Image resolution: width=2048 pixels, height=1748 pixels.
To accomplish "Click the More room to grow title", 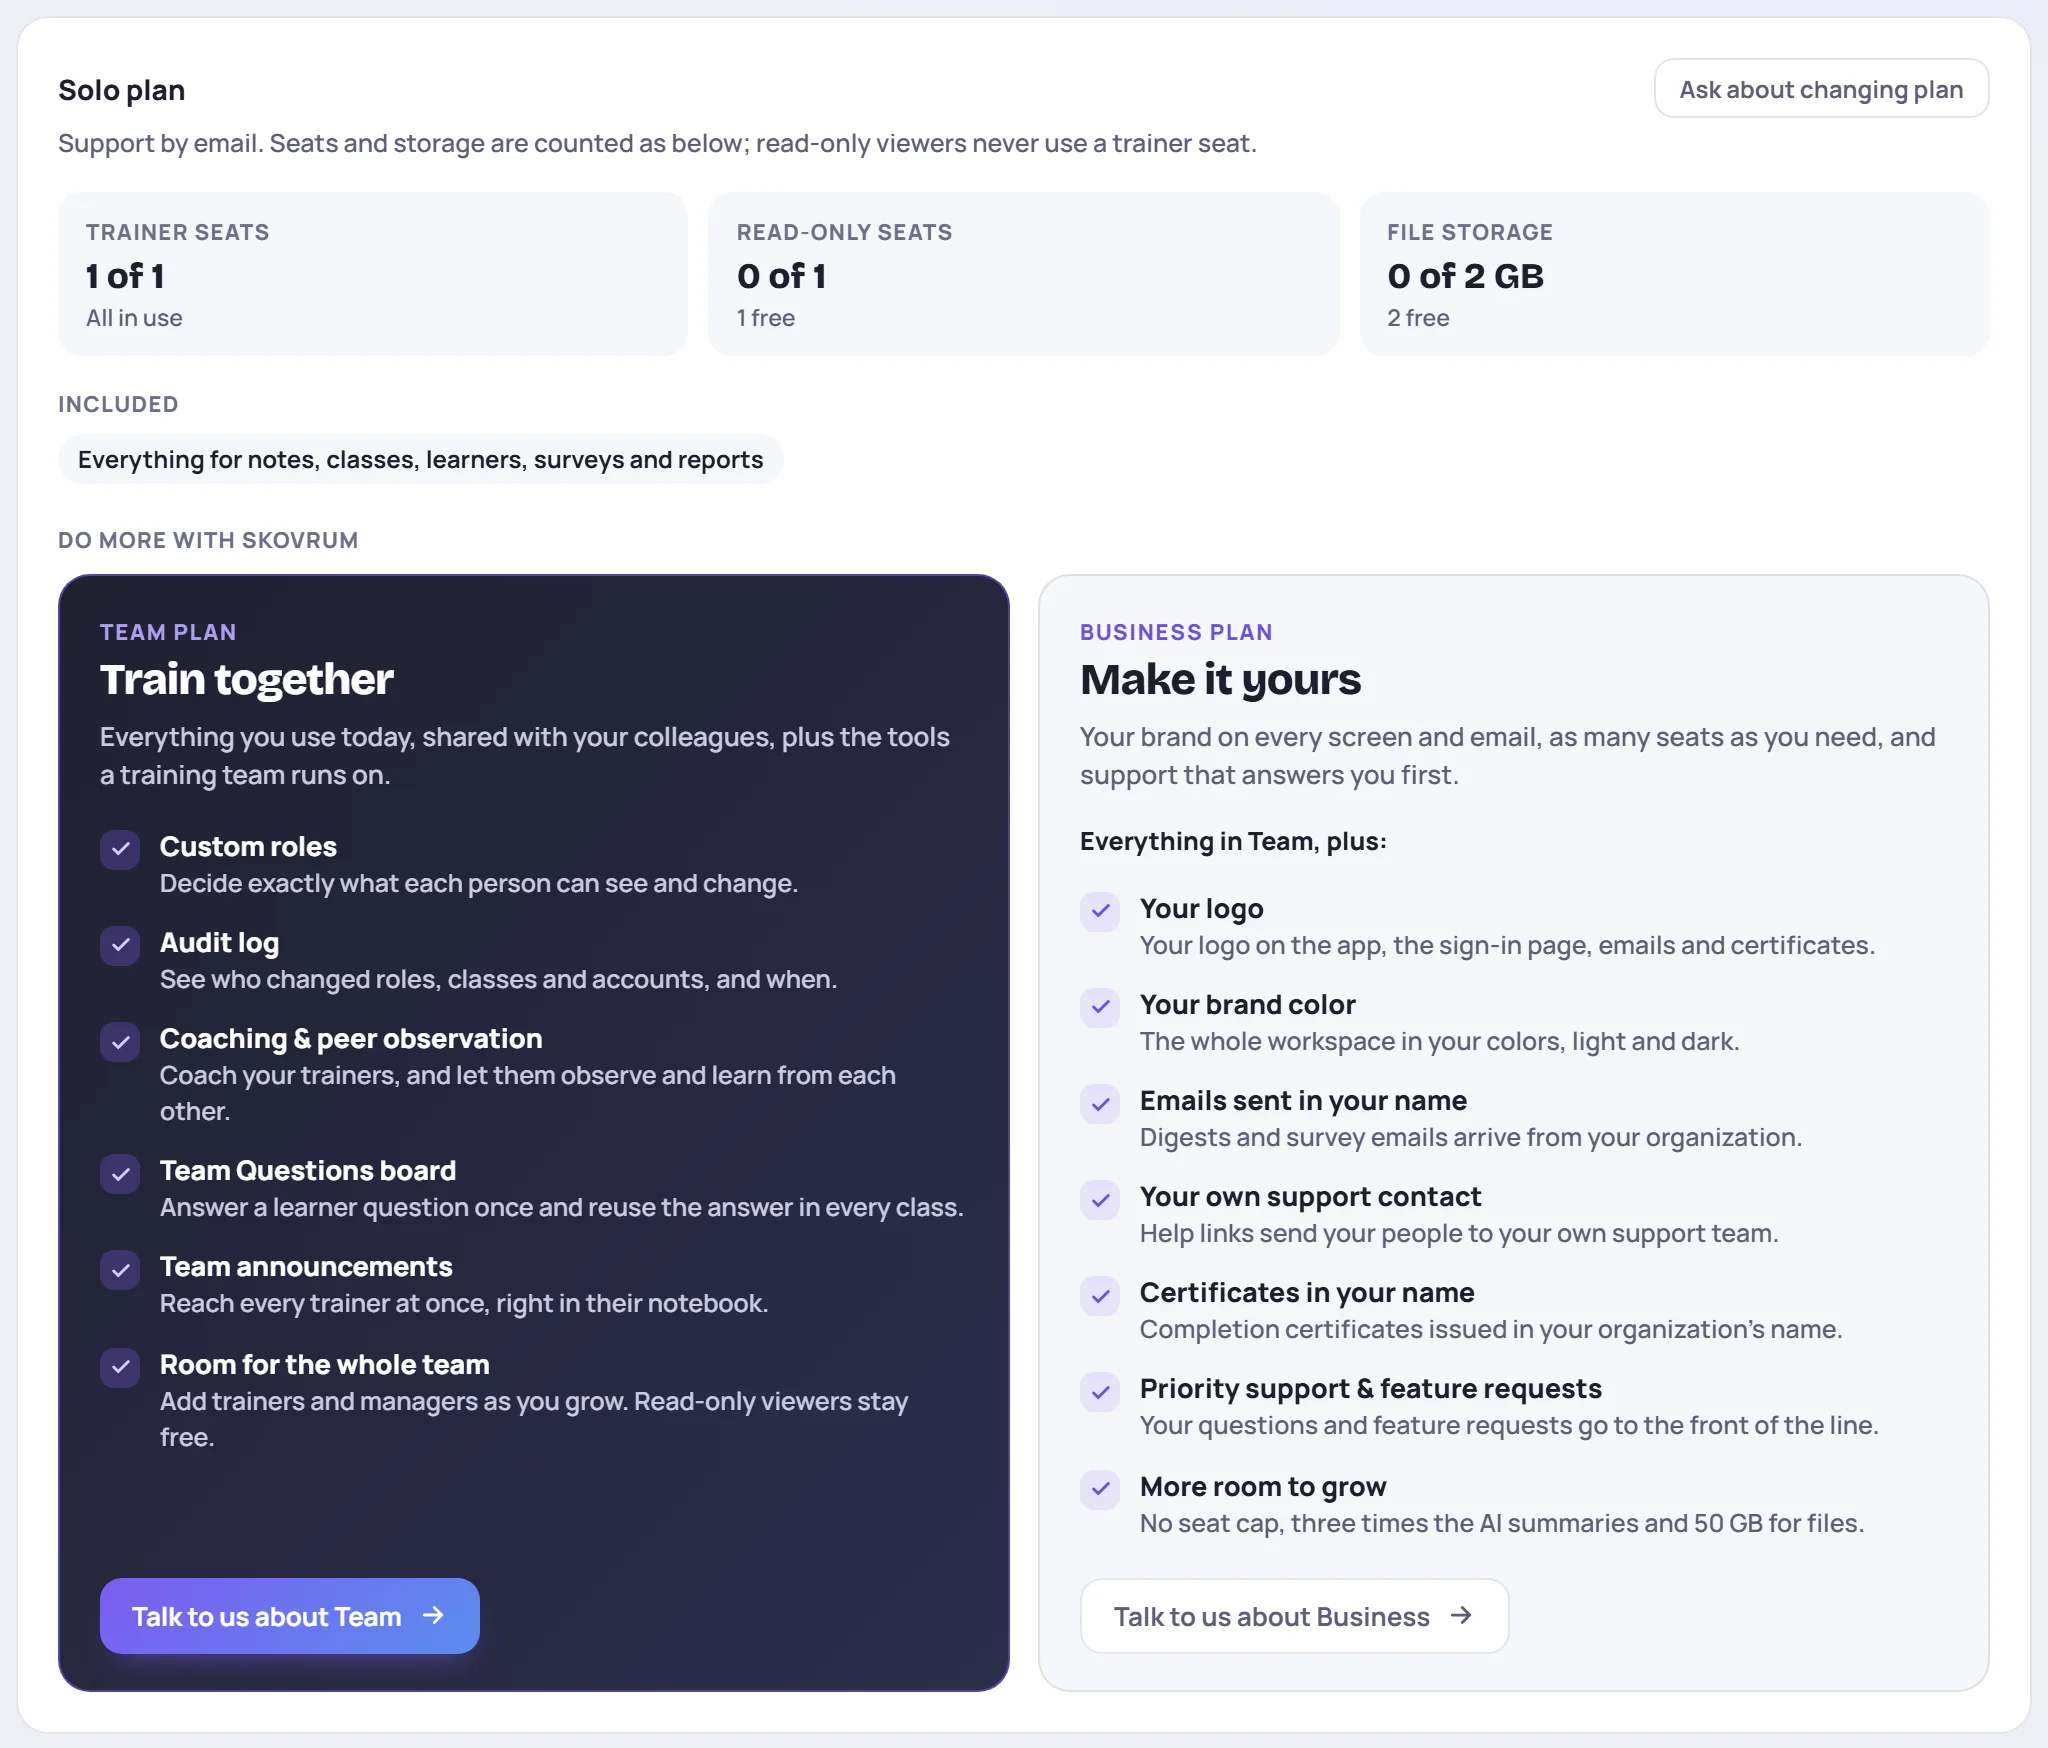I will click(1263, 1486).
